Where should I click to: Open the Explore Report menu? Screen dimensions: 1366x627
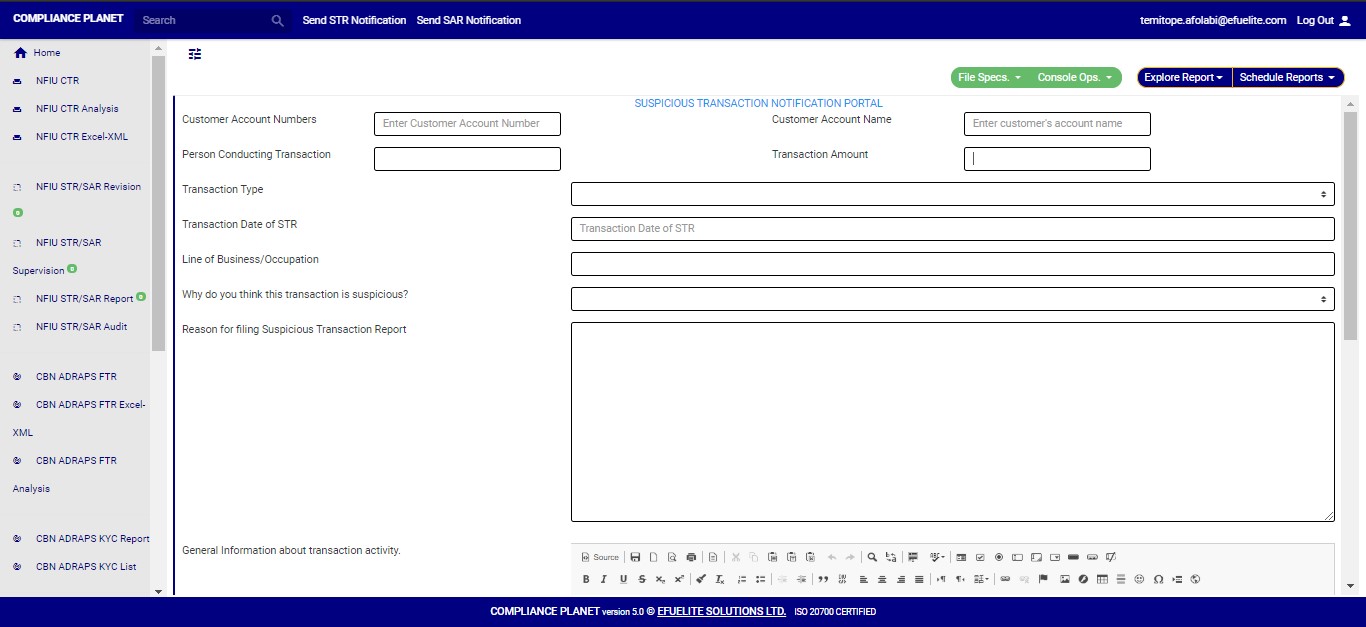pyautogui.click(x=1183, y=77)
